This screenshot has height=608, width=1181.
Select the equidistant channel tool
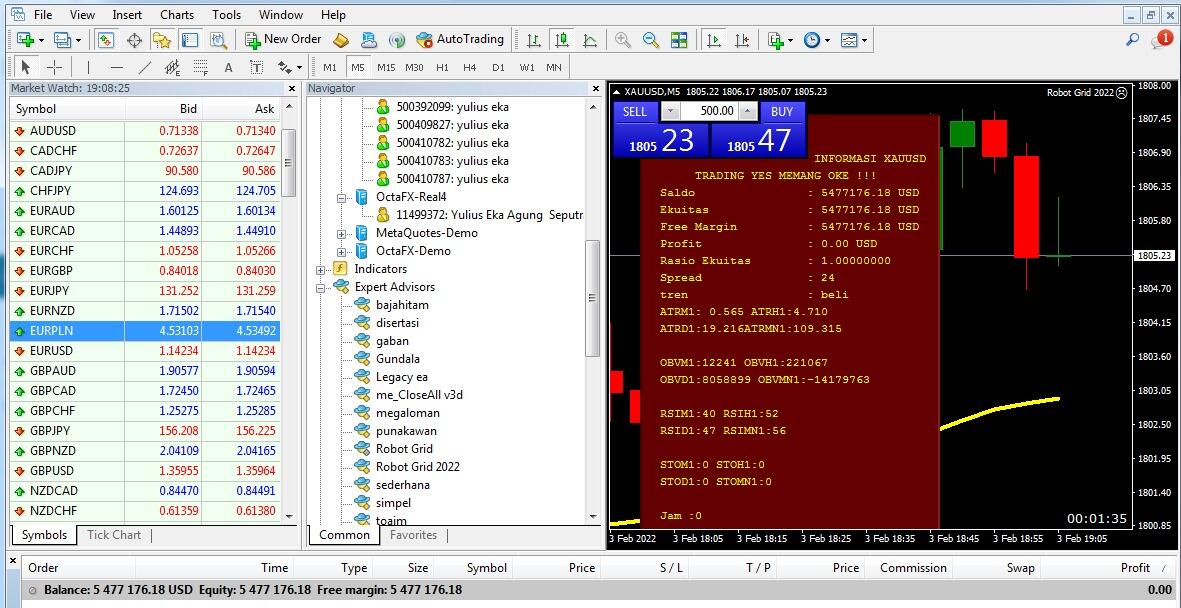click(172, 67)
